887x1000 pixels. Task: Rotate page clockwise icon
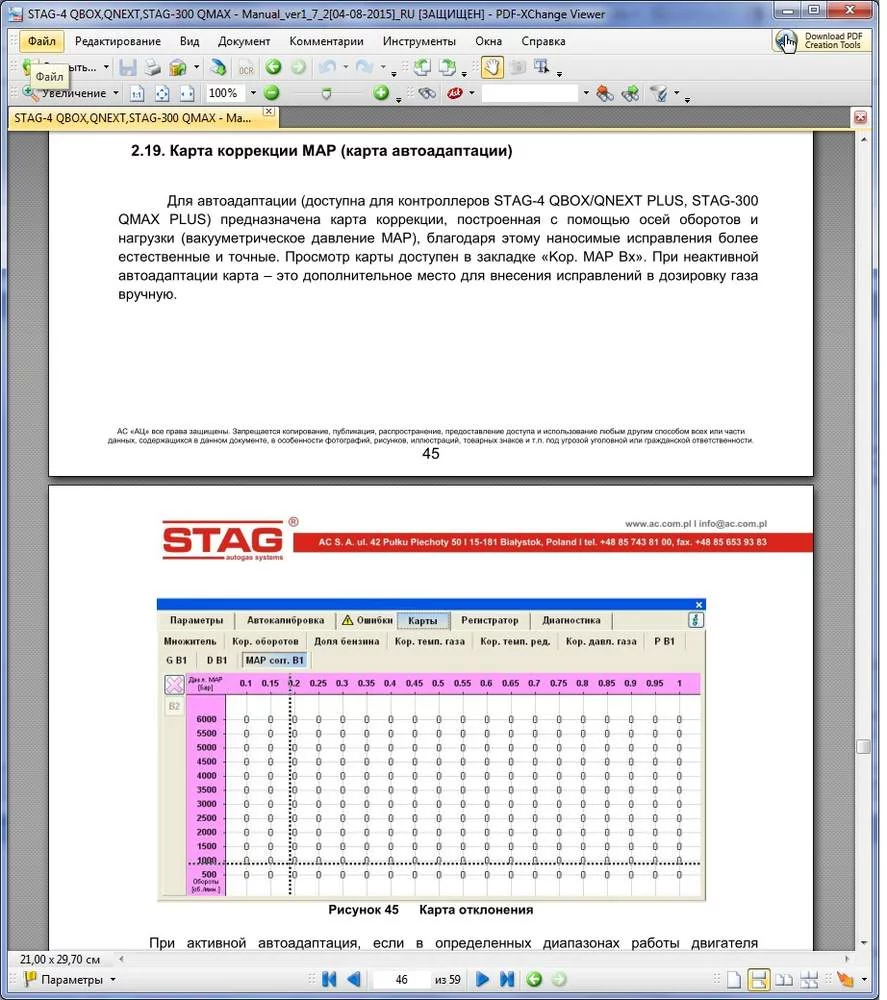click(x=448, y=67)
